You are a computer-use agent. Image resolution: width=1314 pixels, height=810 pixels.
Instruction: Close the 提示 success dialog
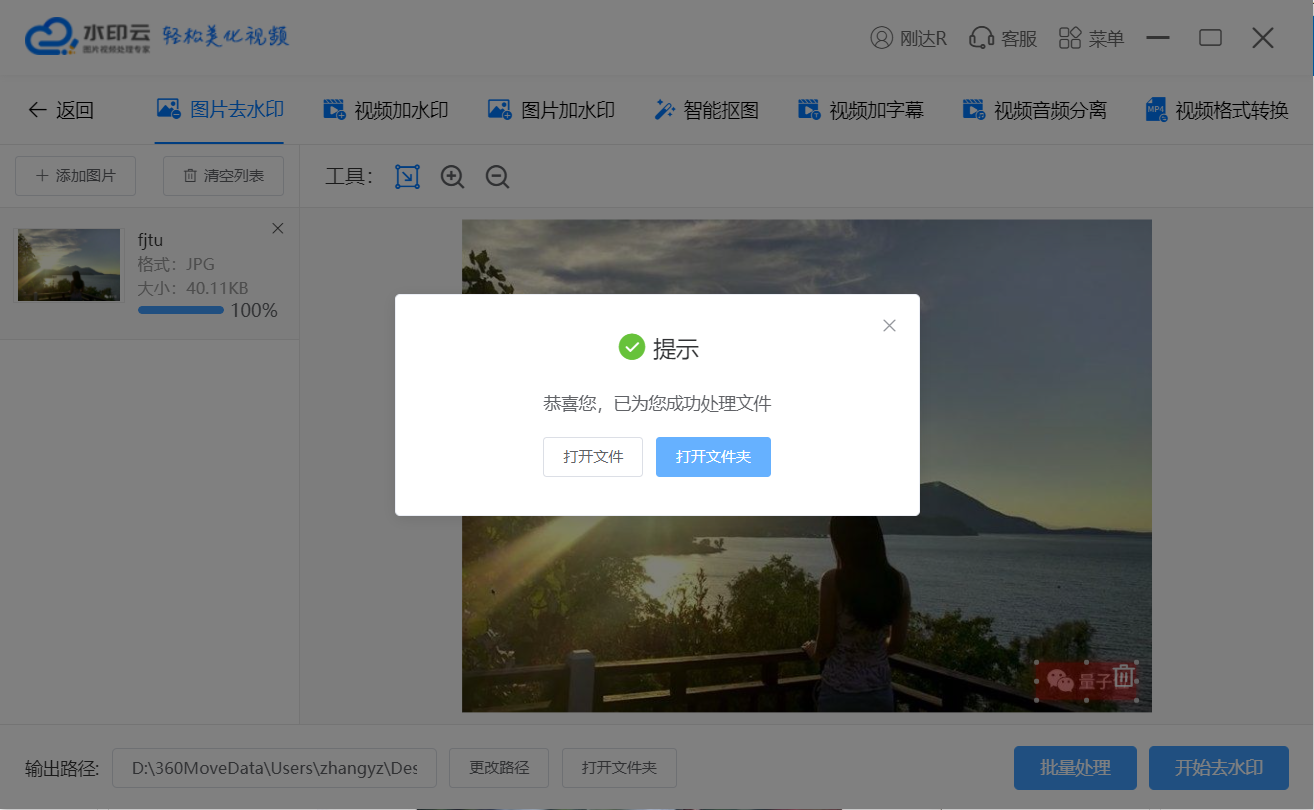(889, 326)
